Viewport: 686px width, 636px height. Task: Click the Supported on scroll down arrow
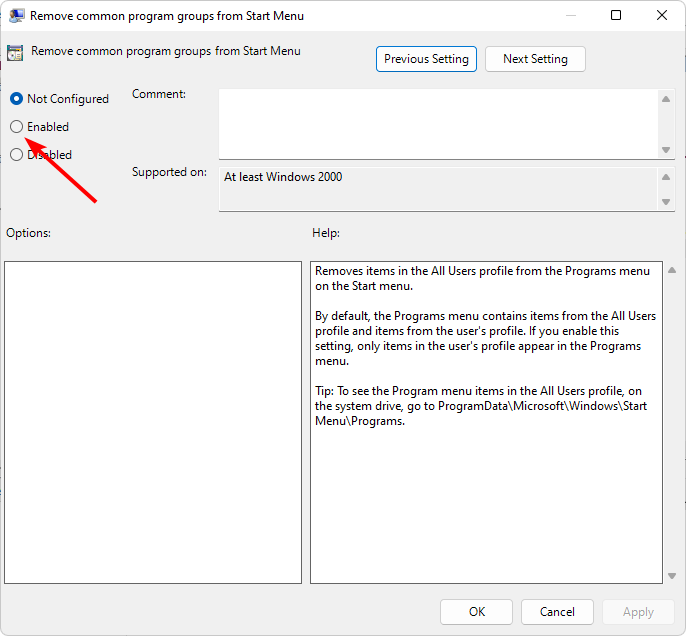(x=667, y=202)
